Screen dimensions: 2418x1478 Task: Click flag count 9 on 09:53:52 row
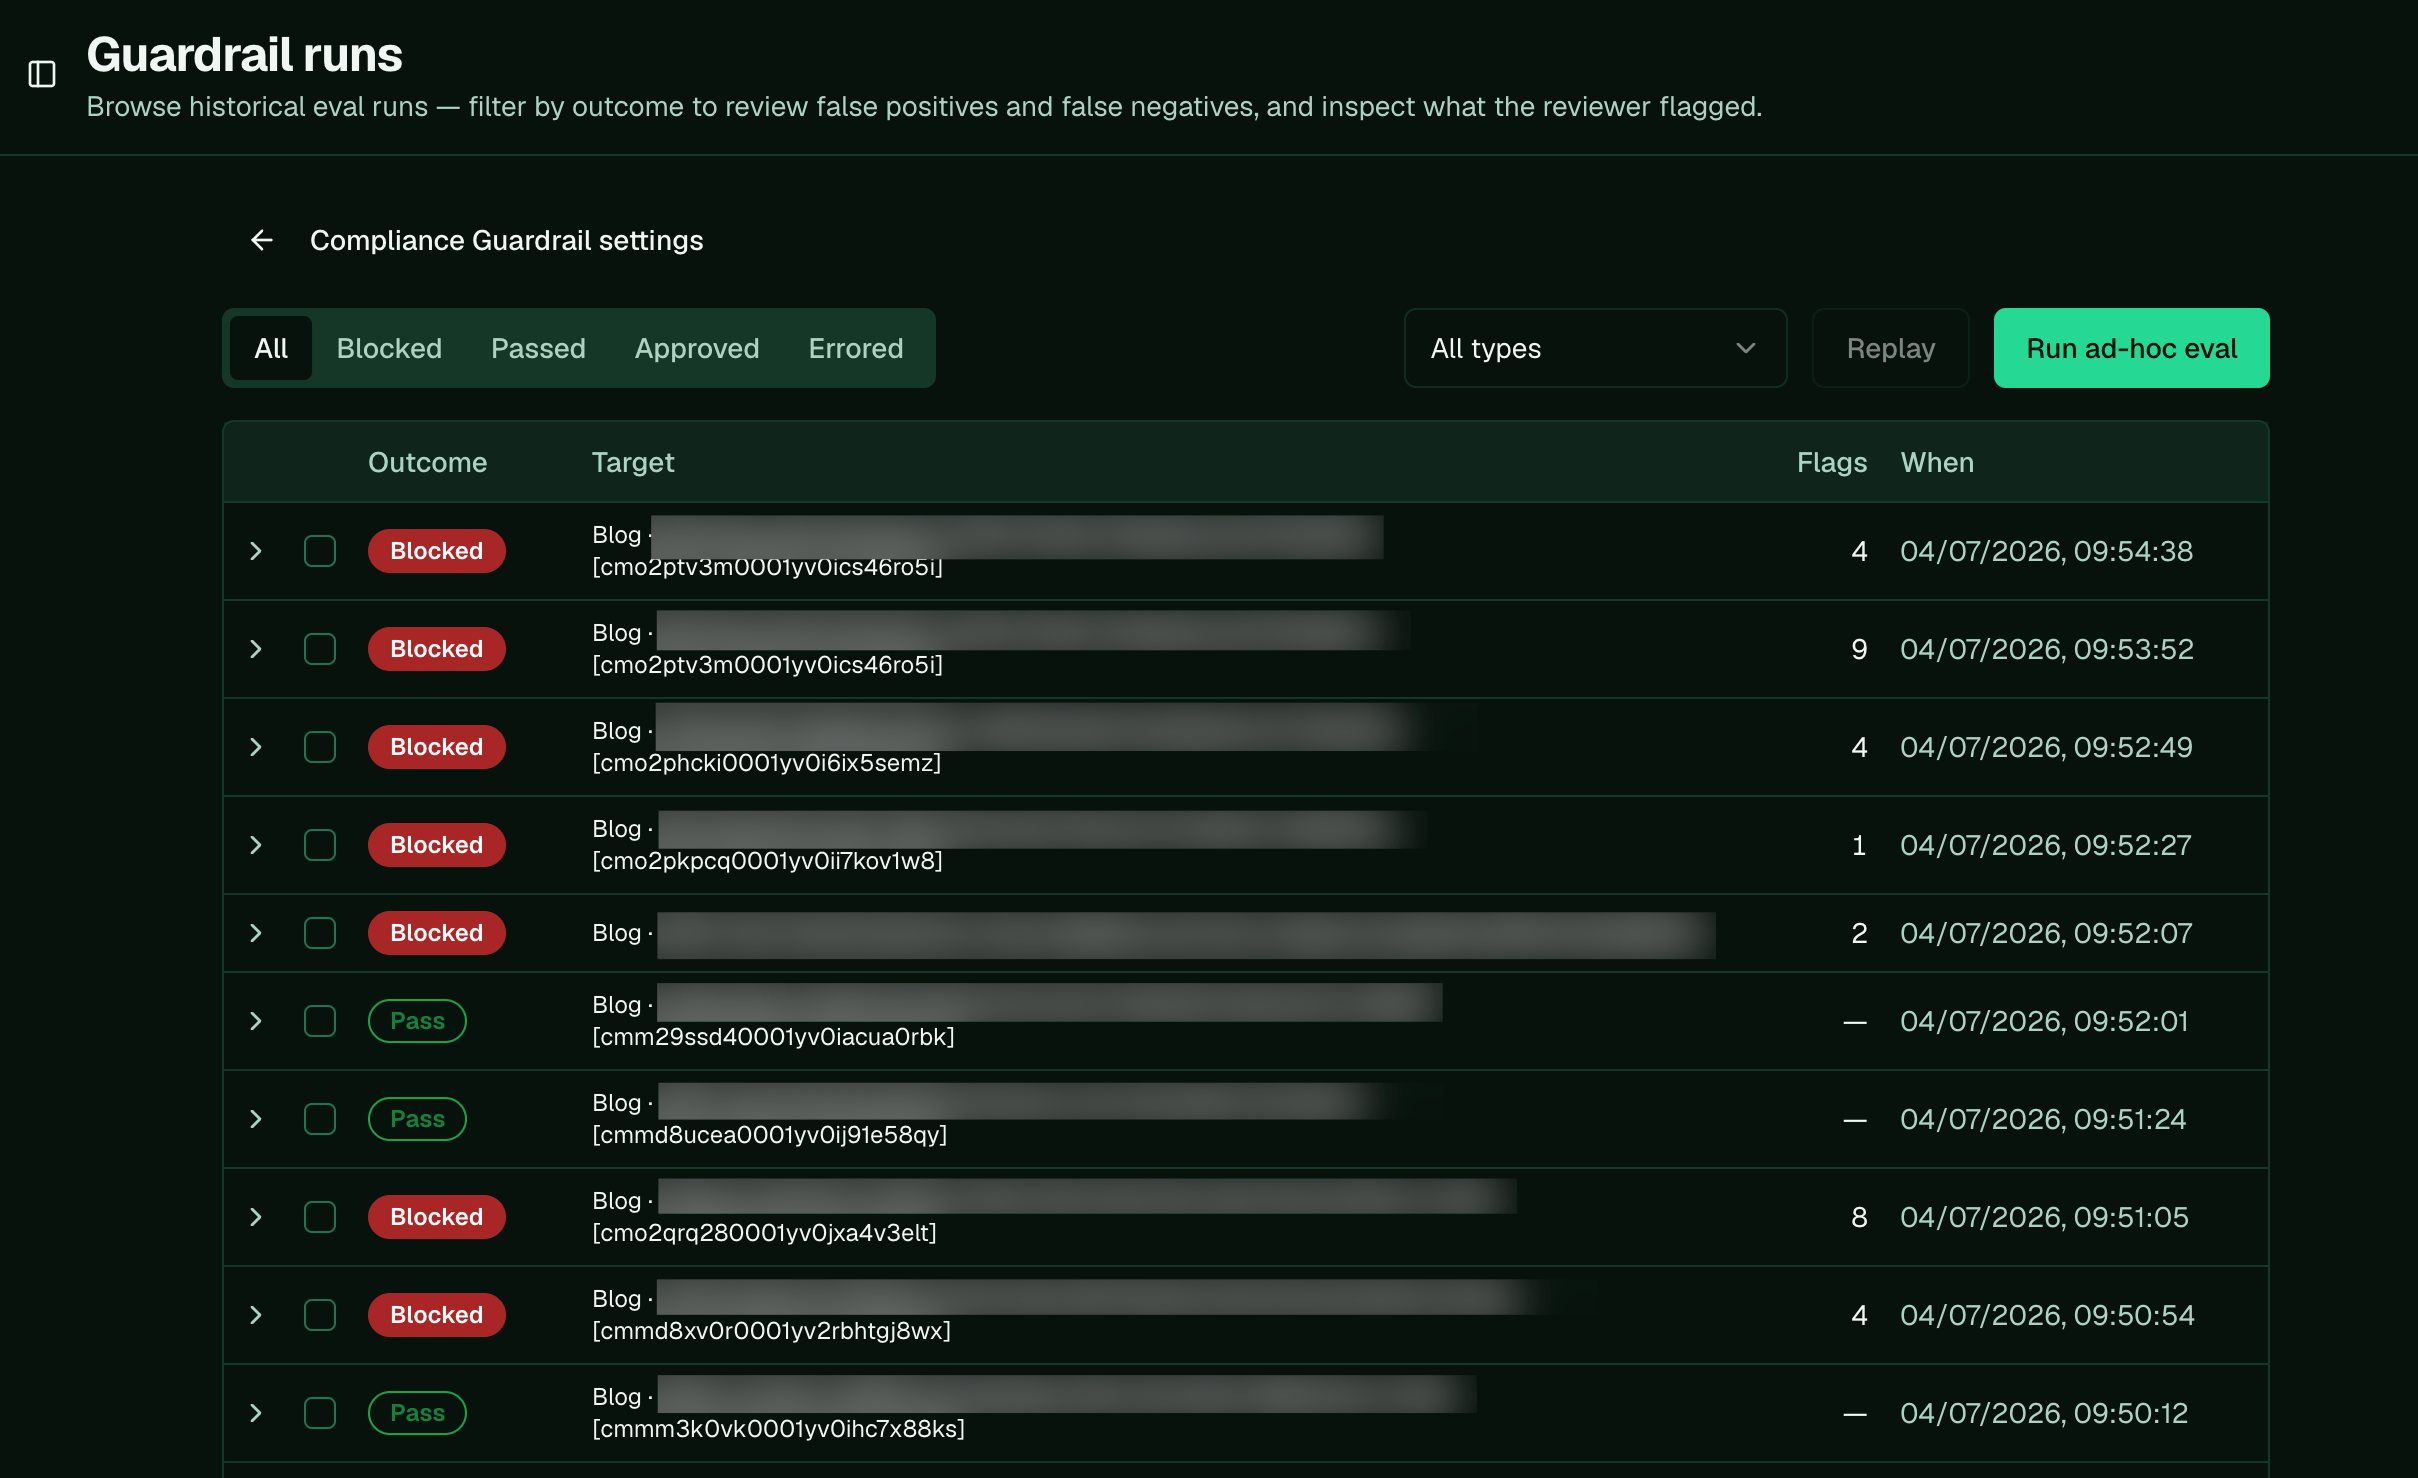pyautogui.click(x=1859, y=649)
